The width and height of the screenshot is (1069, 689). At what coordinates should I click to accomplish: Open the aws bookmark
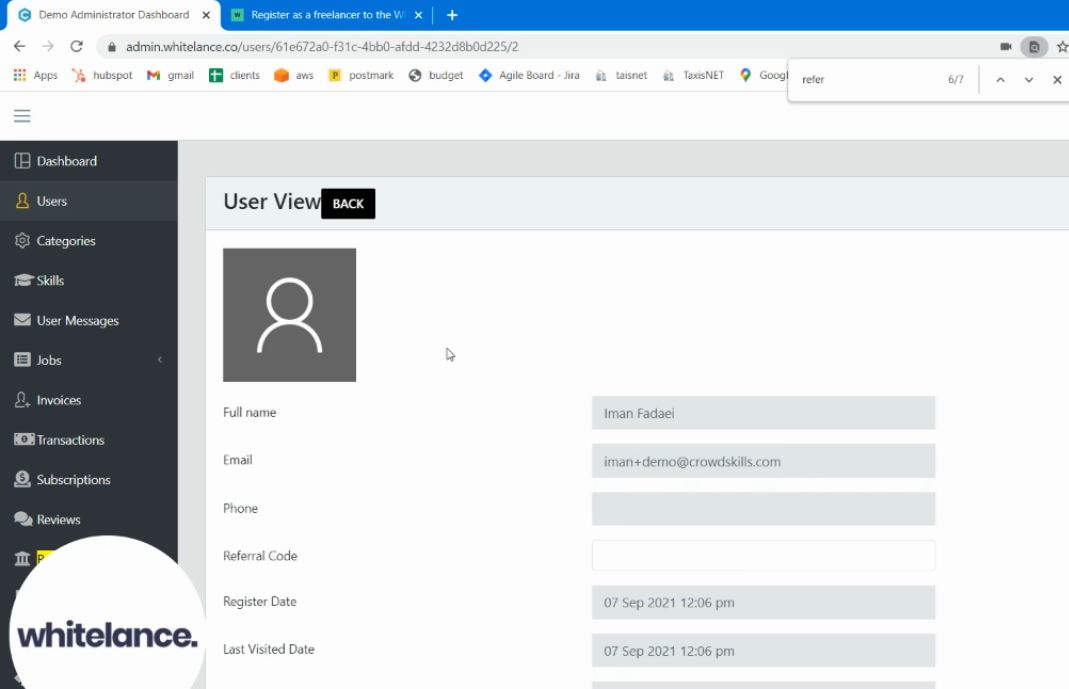tap(294, 75)
